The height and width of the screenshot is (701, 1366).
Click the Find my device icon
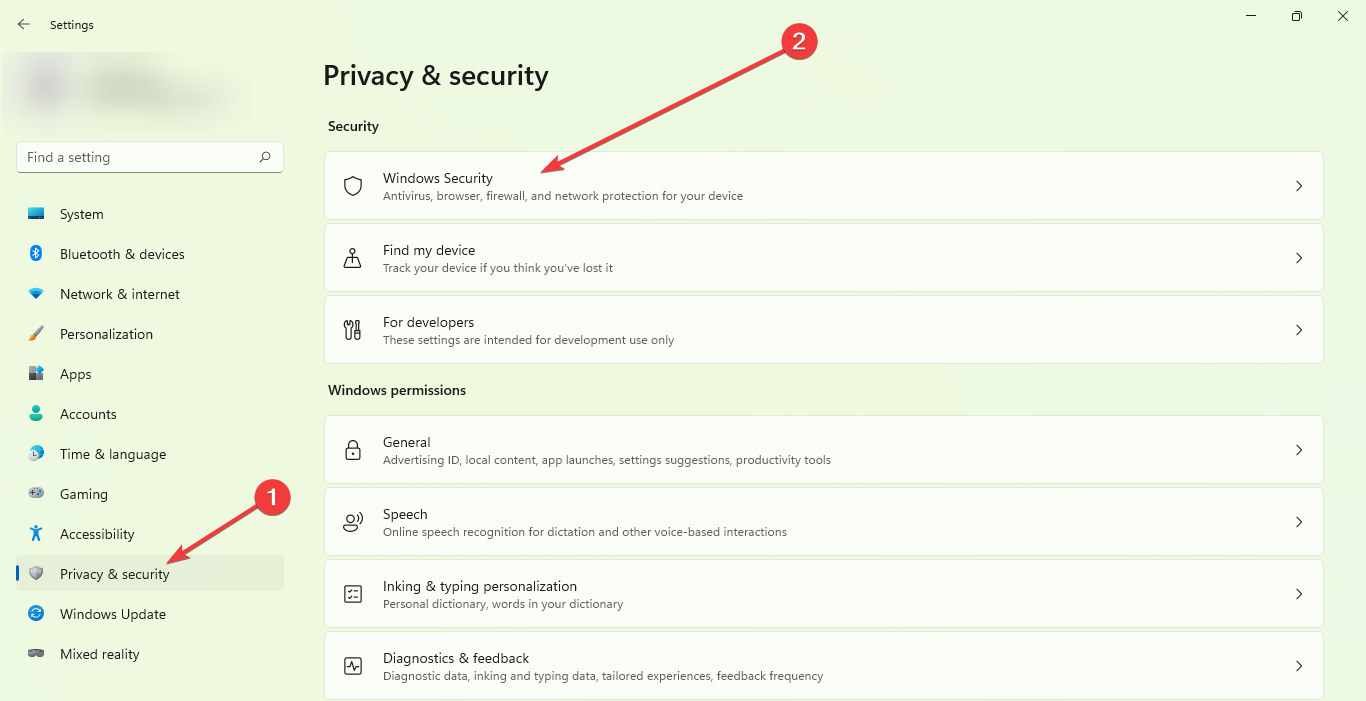tap(352, 258)
